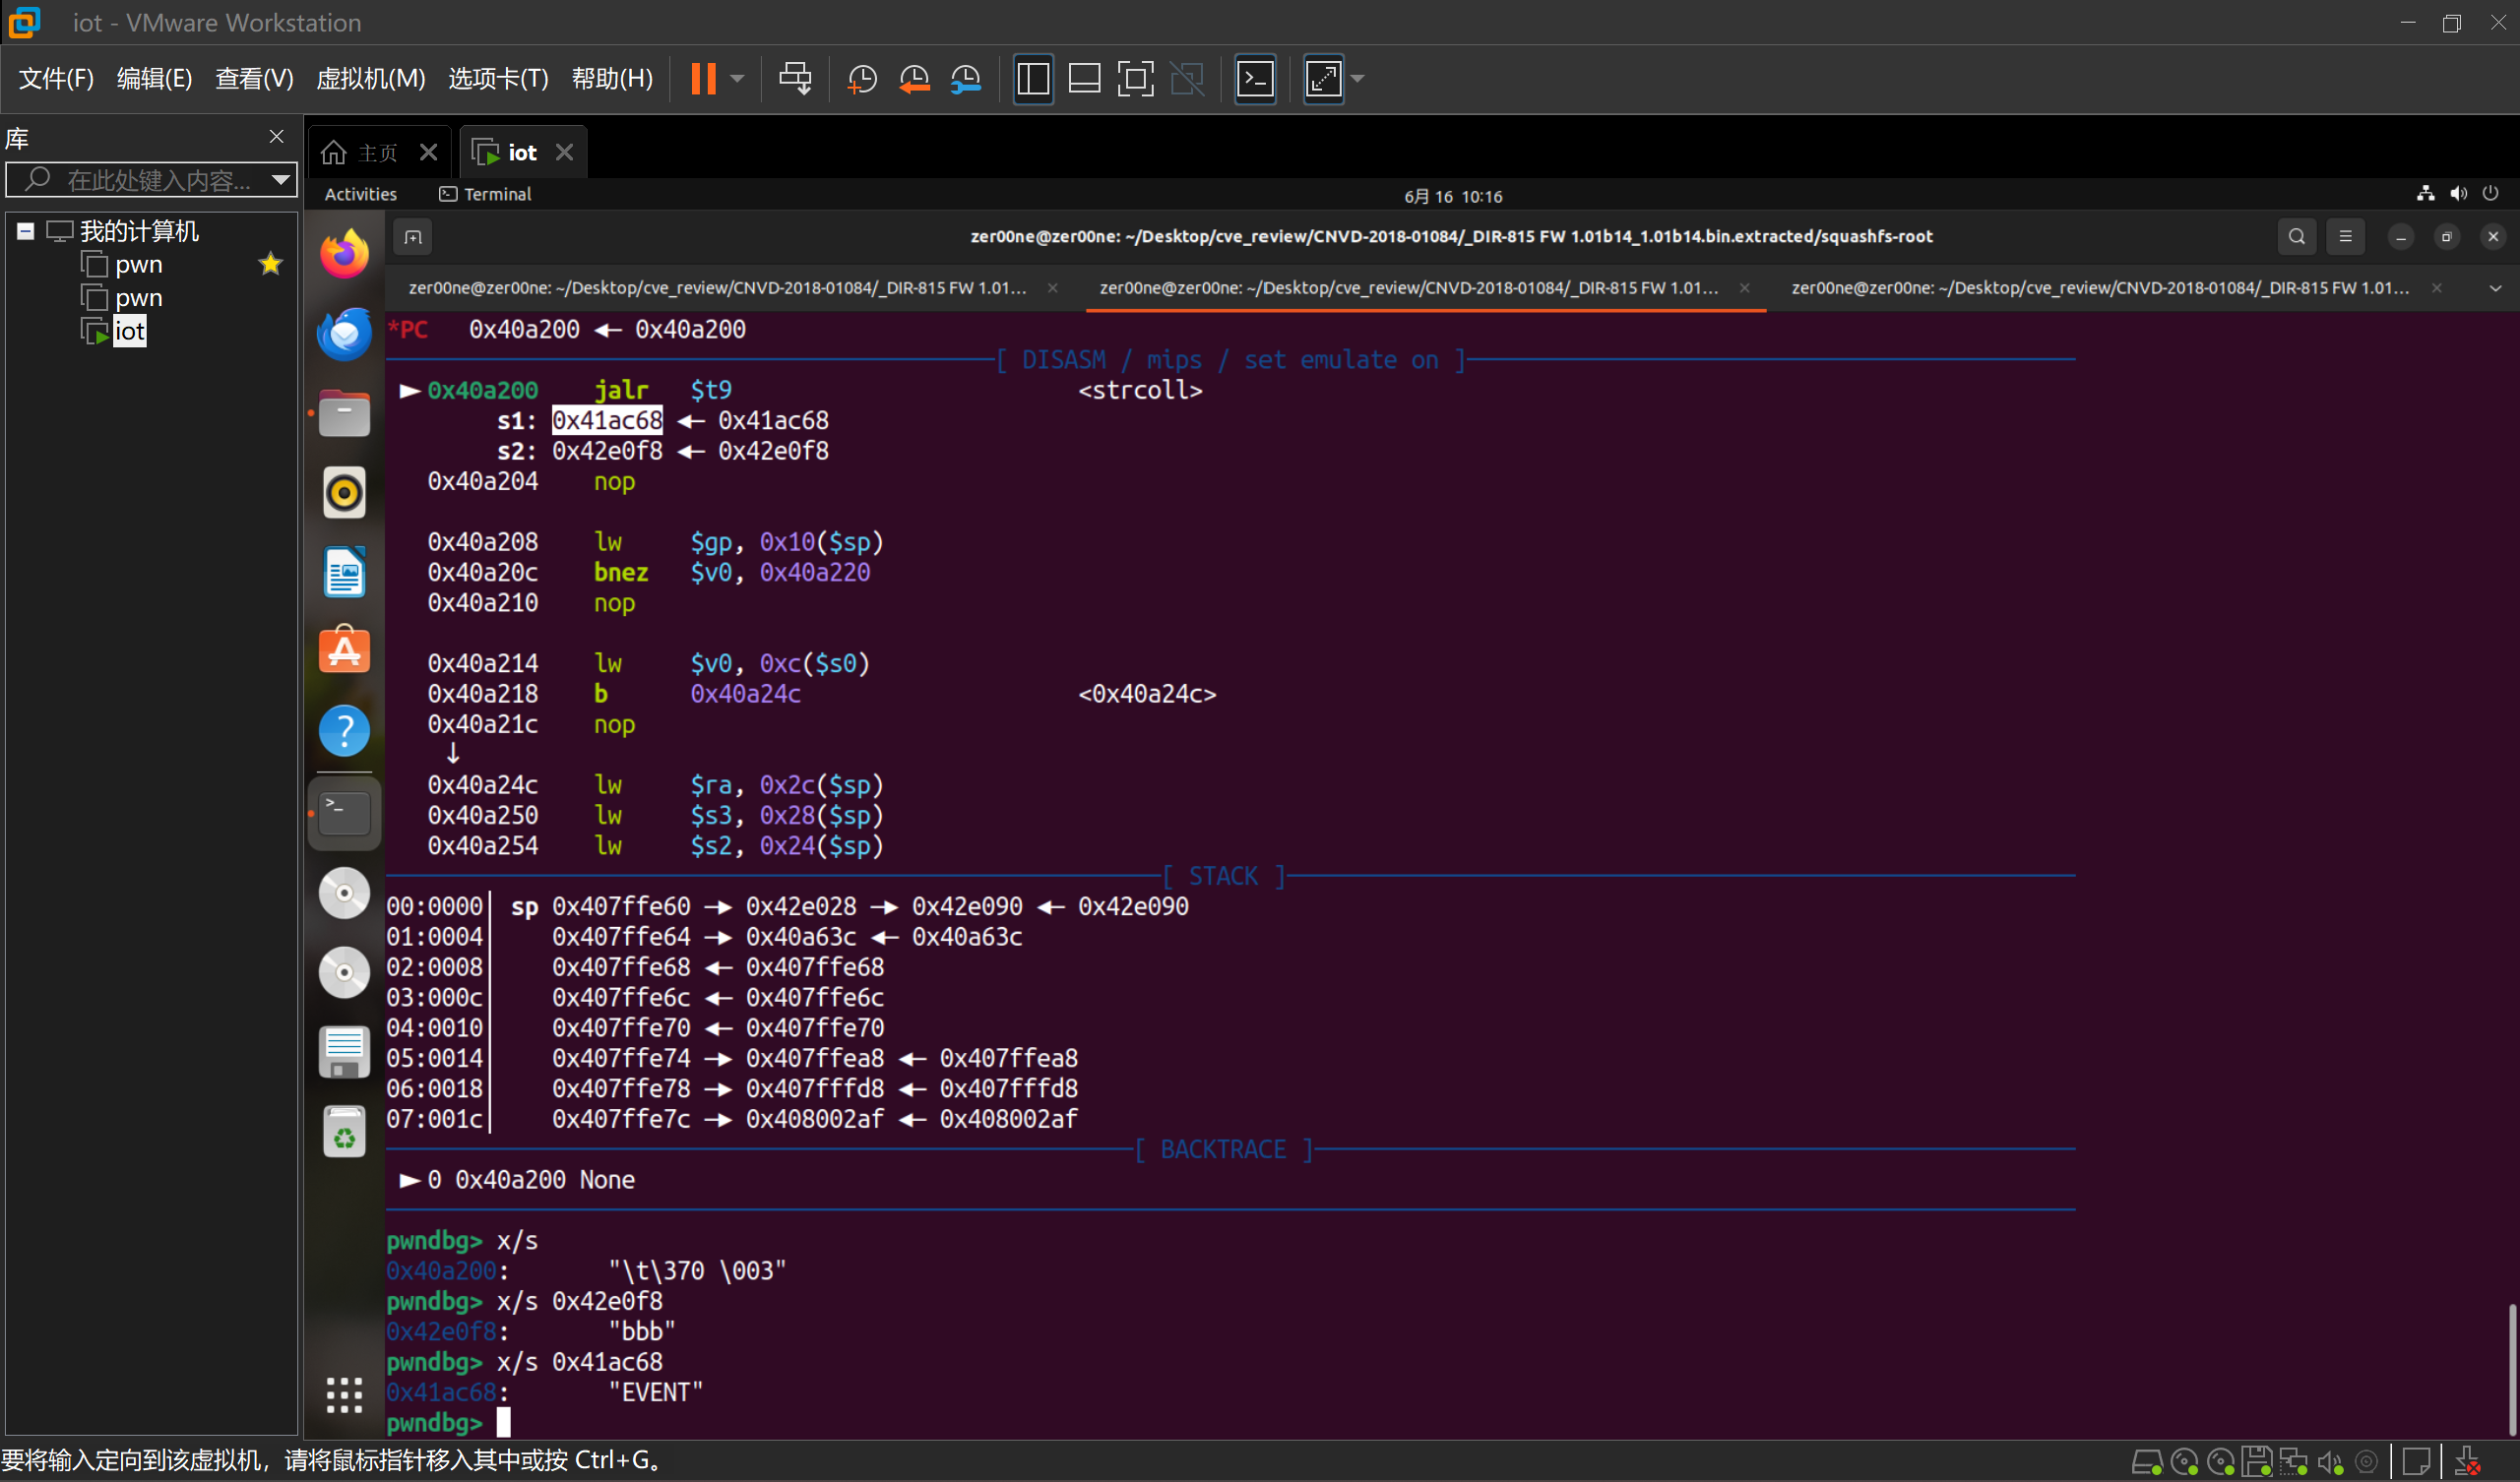Switch to the third terminal tab
The height and width of the screenshot is (1482, 2520).
pyautogui.click(x=2100, y=288)
